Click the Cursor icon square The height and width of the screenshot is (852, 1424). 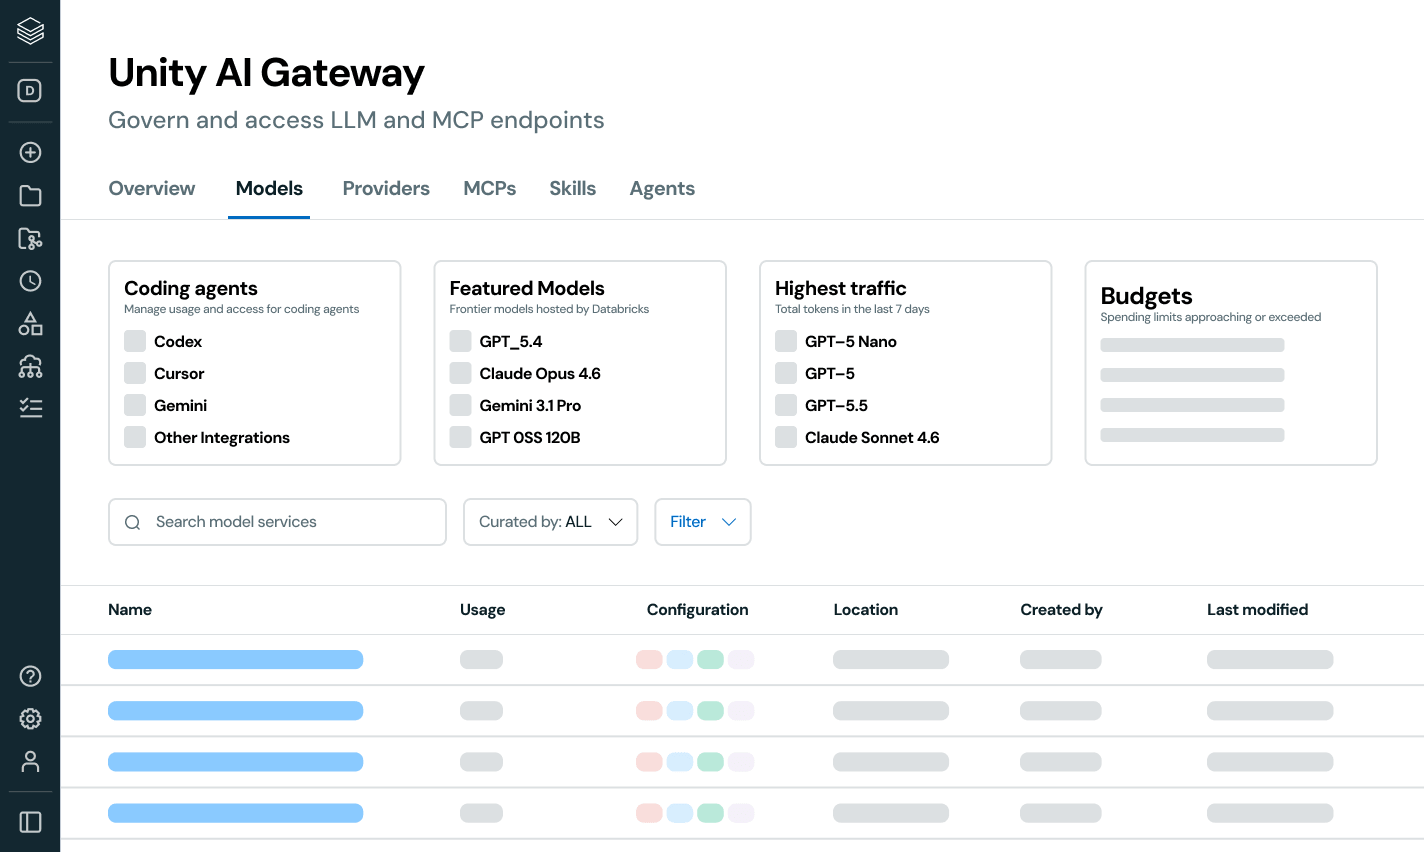pyautogui.click(x=135, y=373)
